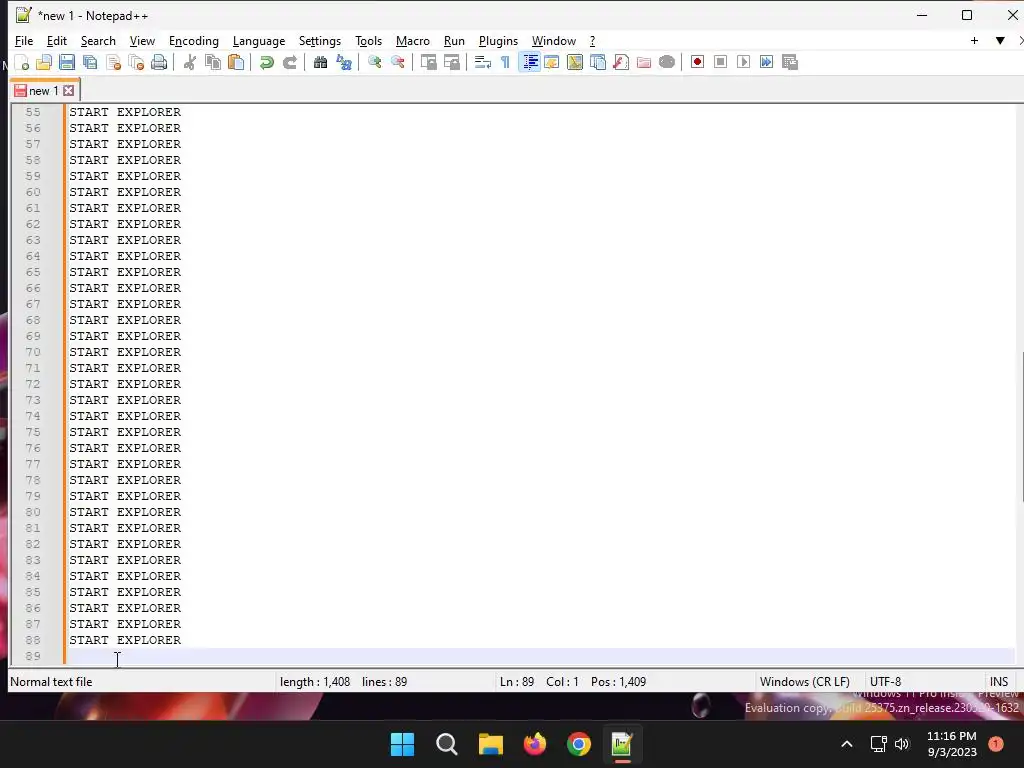Image resolution: width=1024 pixels, height=768 pixels.
Task: Select the new 1 document tab
Action: (x=43, y=91)
